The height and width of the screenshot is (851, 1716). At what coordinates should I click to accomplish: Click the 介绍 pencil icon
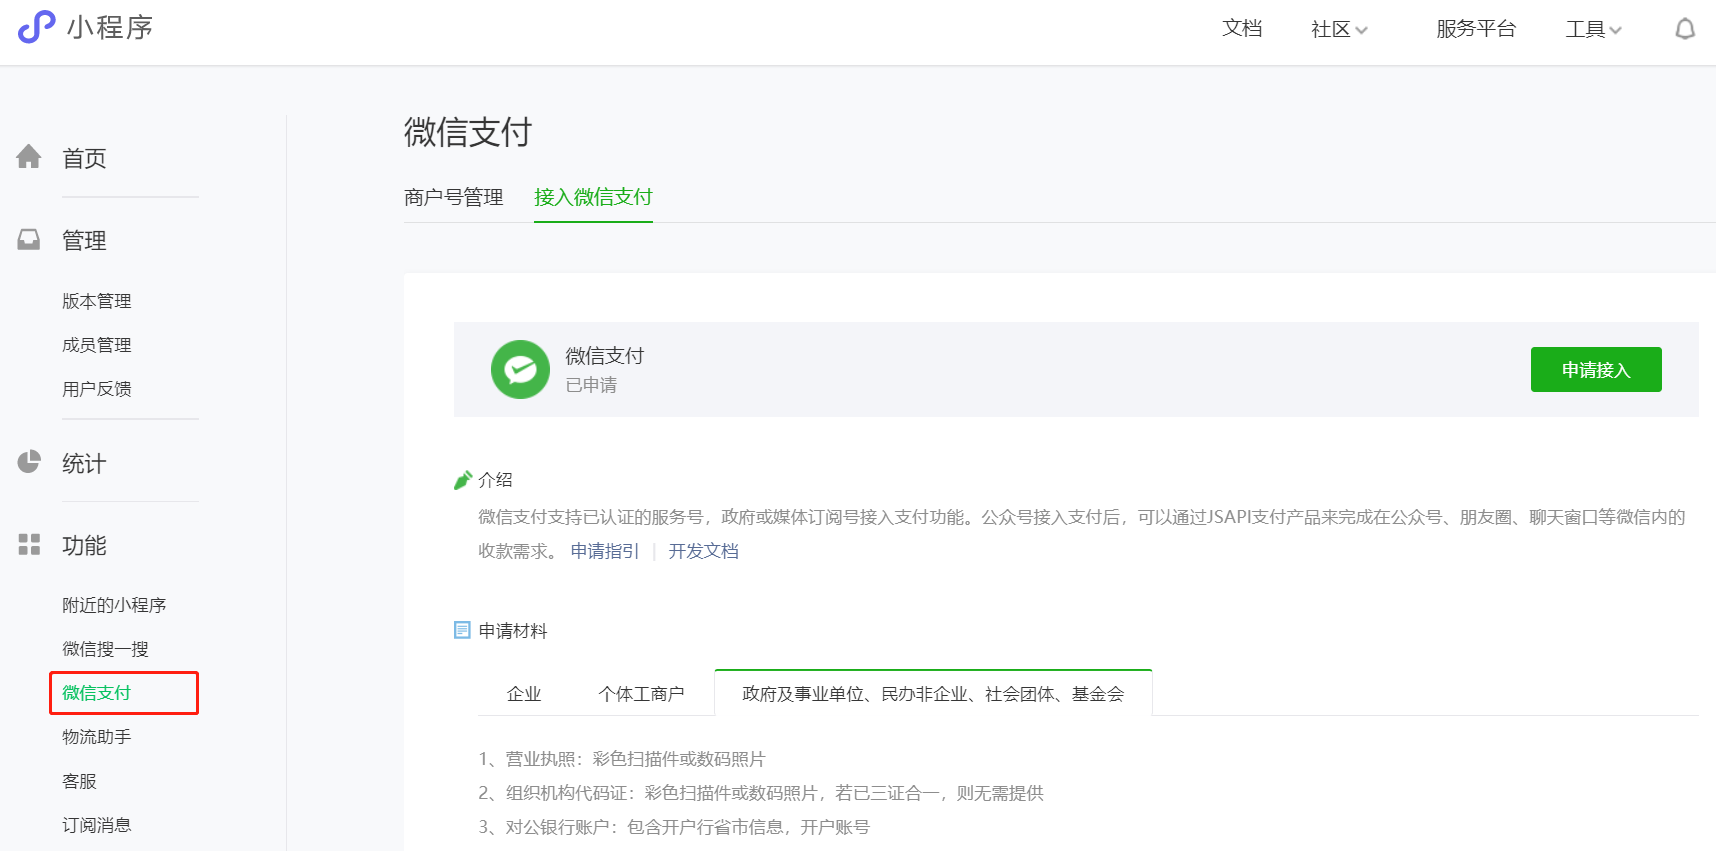coord(462,480)
